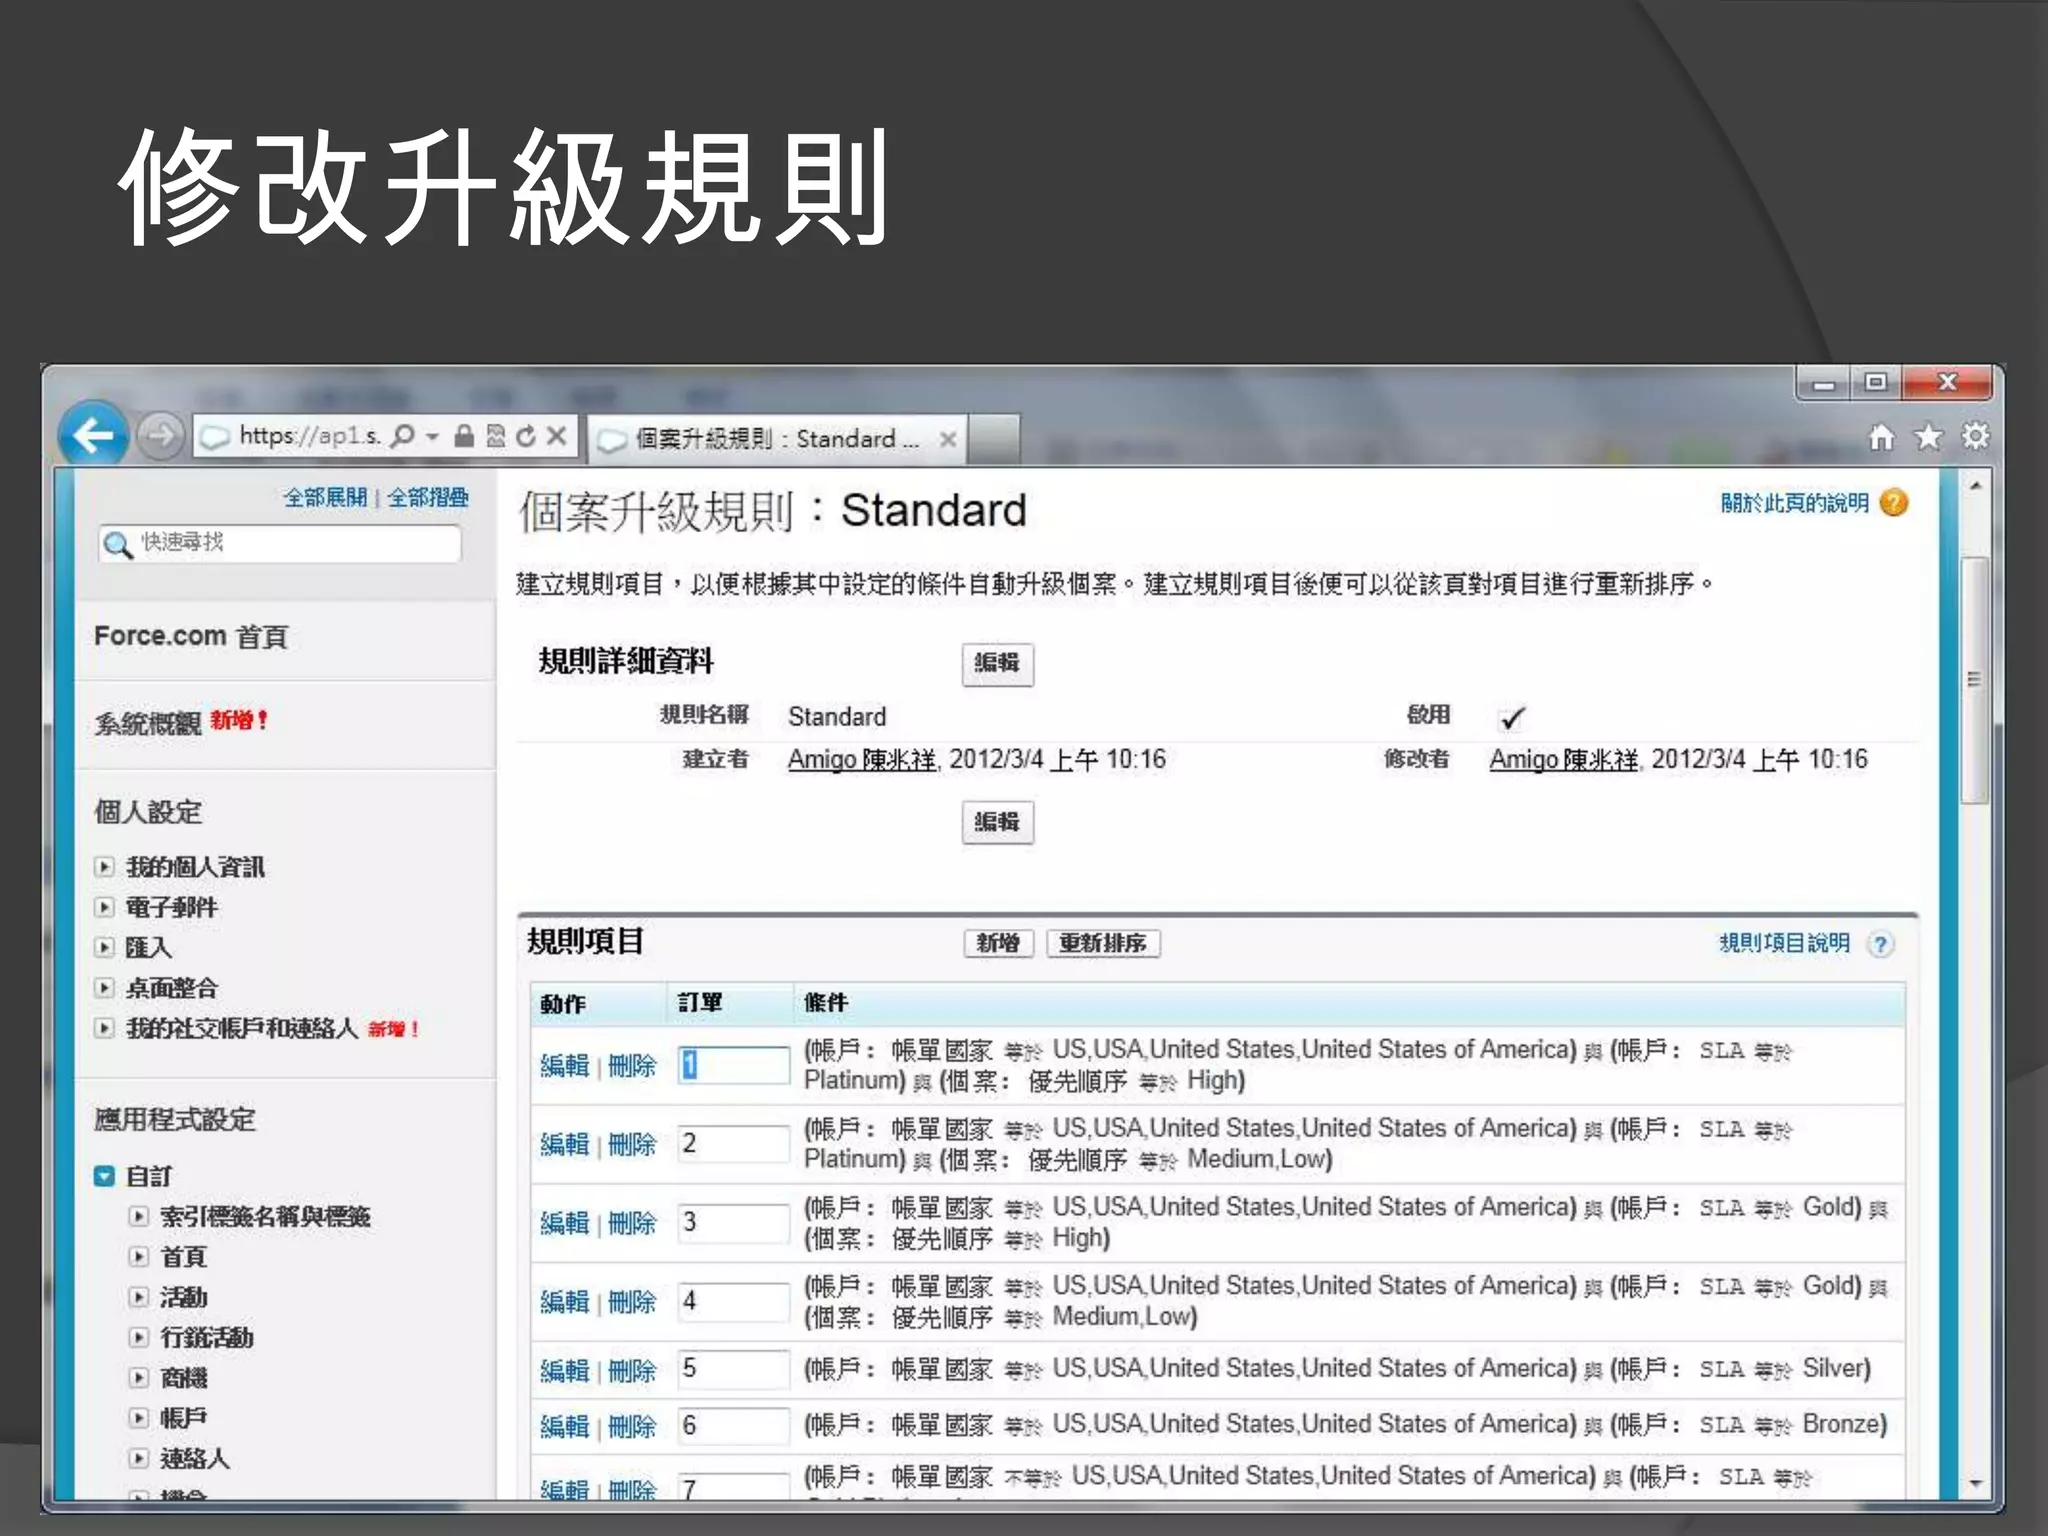The image size is (2048, 1536).
Task: Click 刪除 for rule entry 1
Action: [x=632, y=1066]
